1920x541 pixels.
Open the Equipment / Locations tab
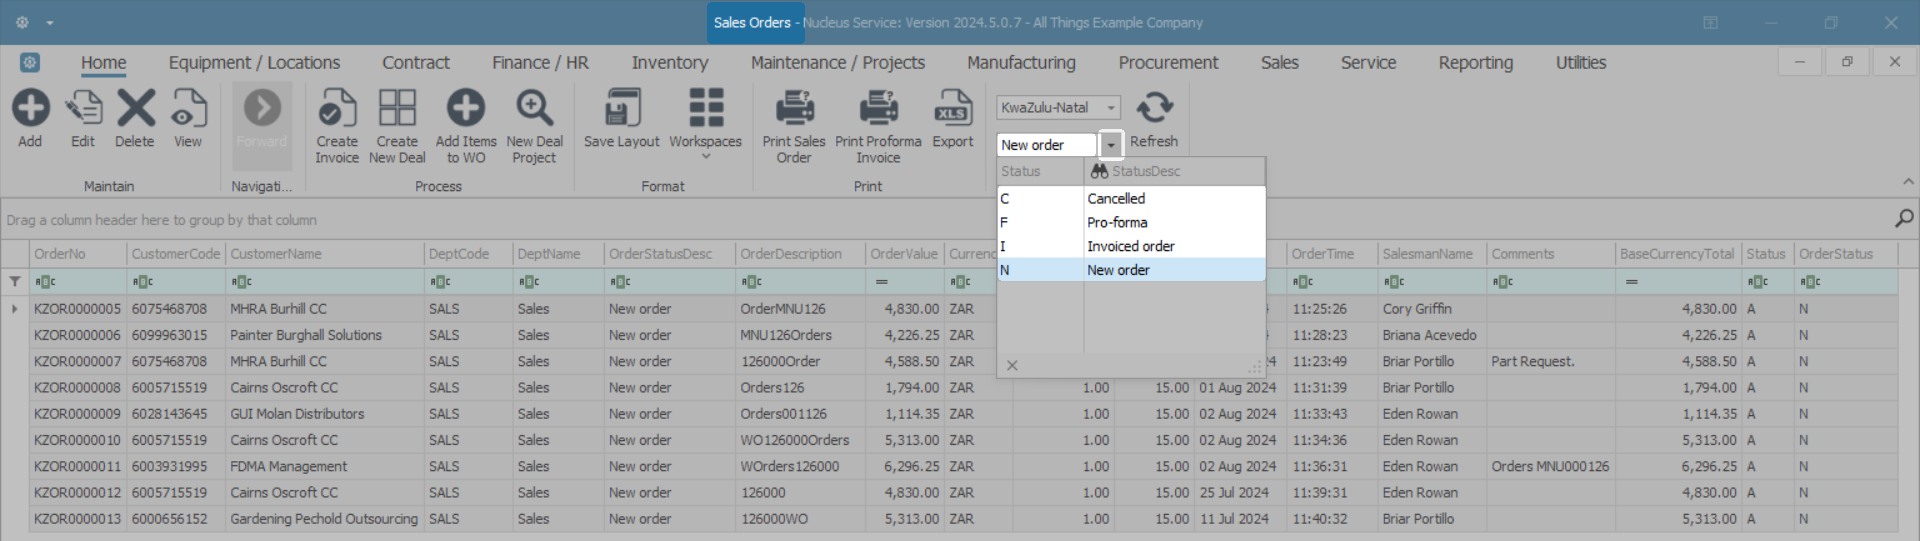(254, 62)
